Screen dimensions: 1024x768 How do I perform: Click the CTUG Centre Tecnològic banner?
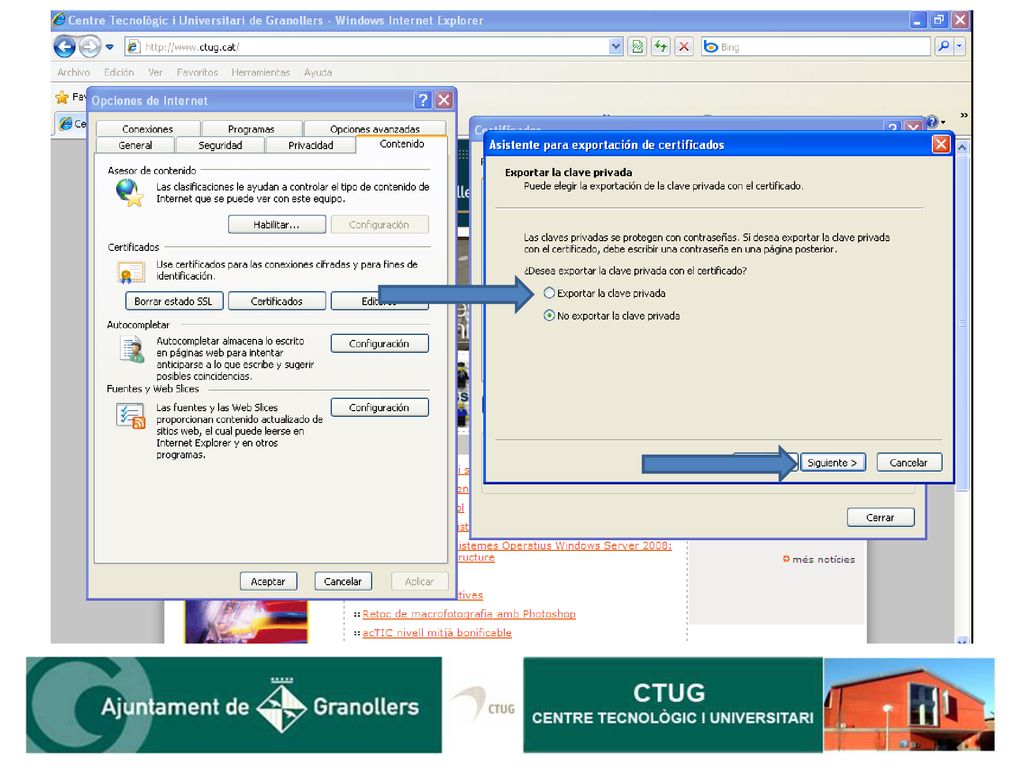point(673,705)
